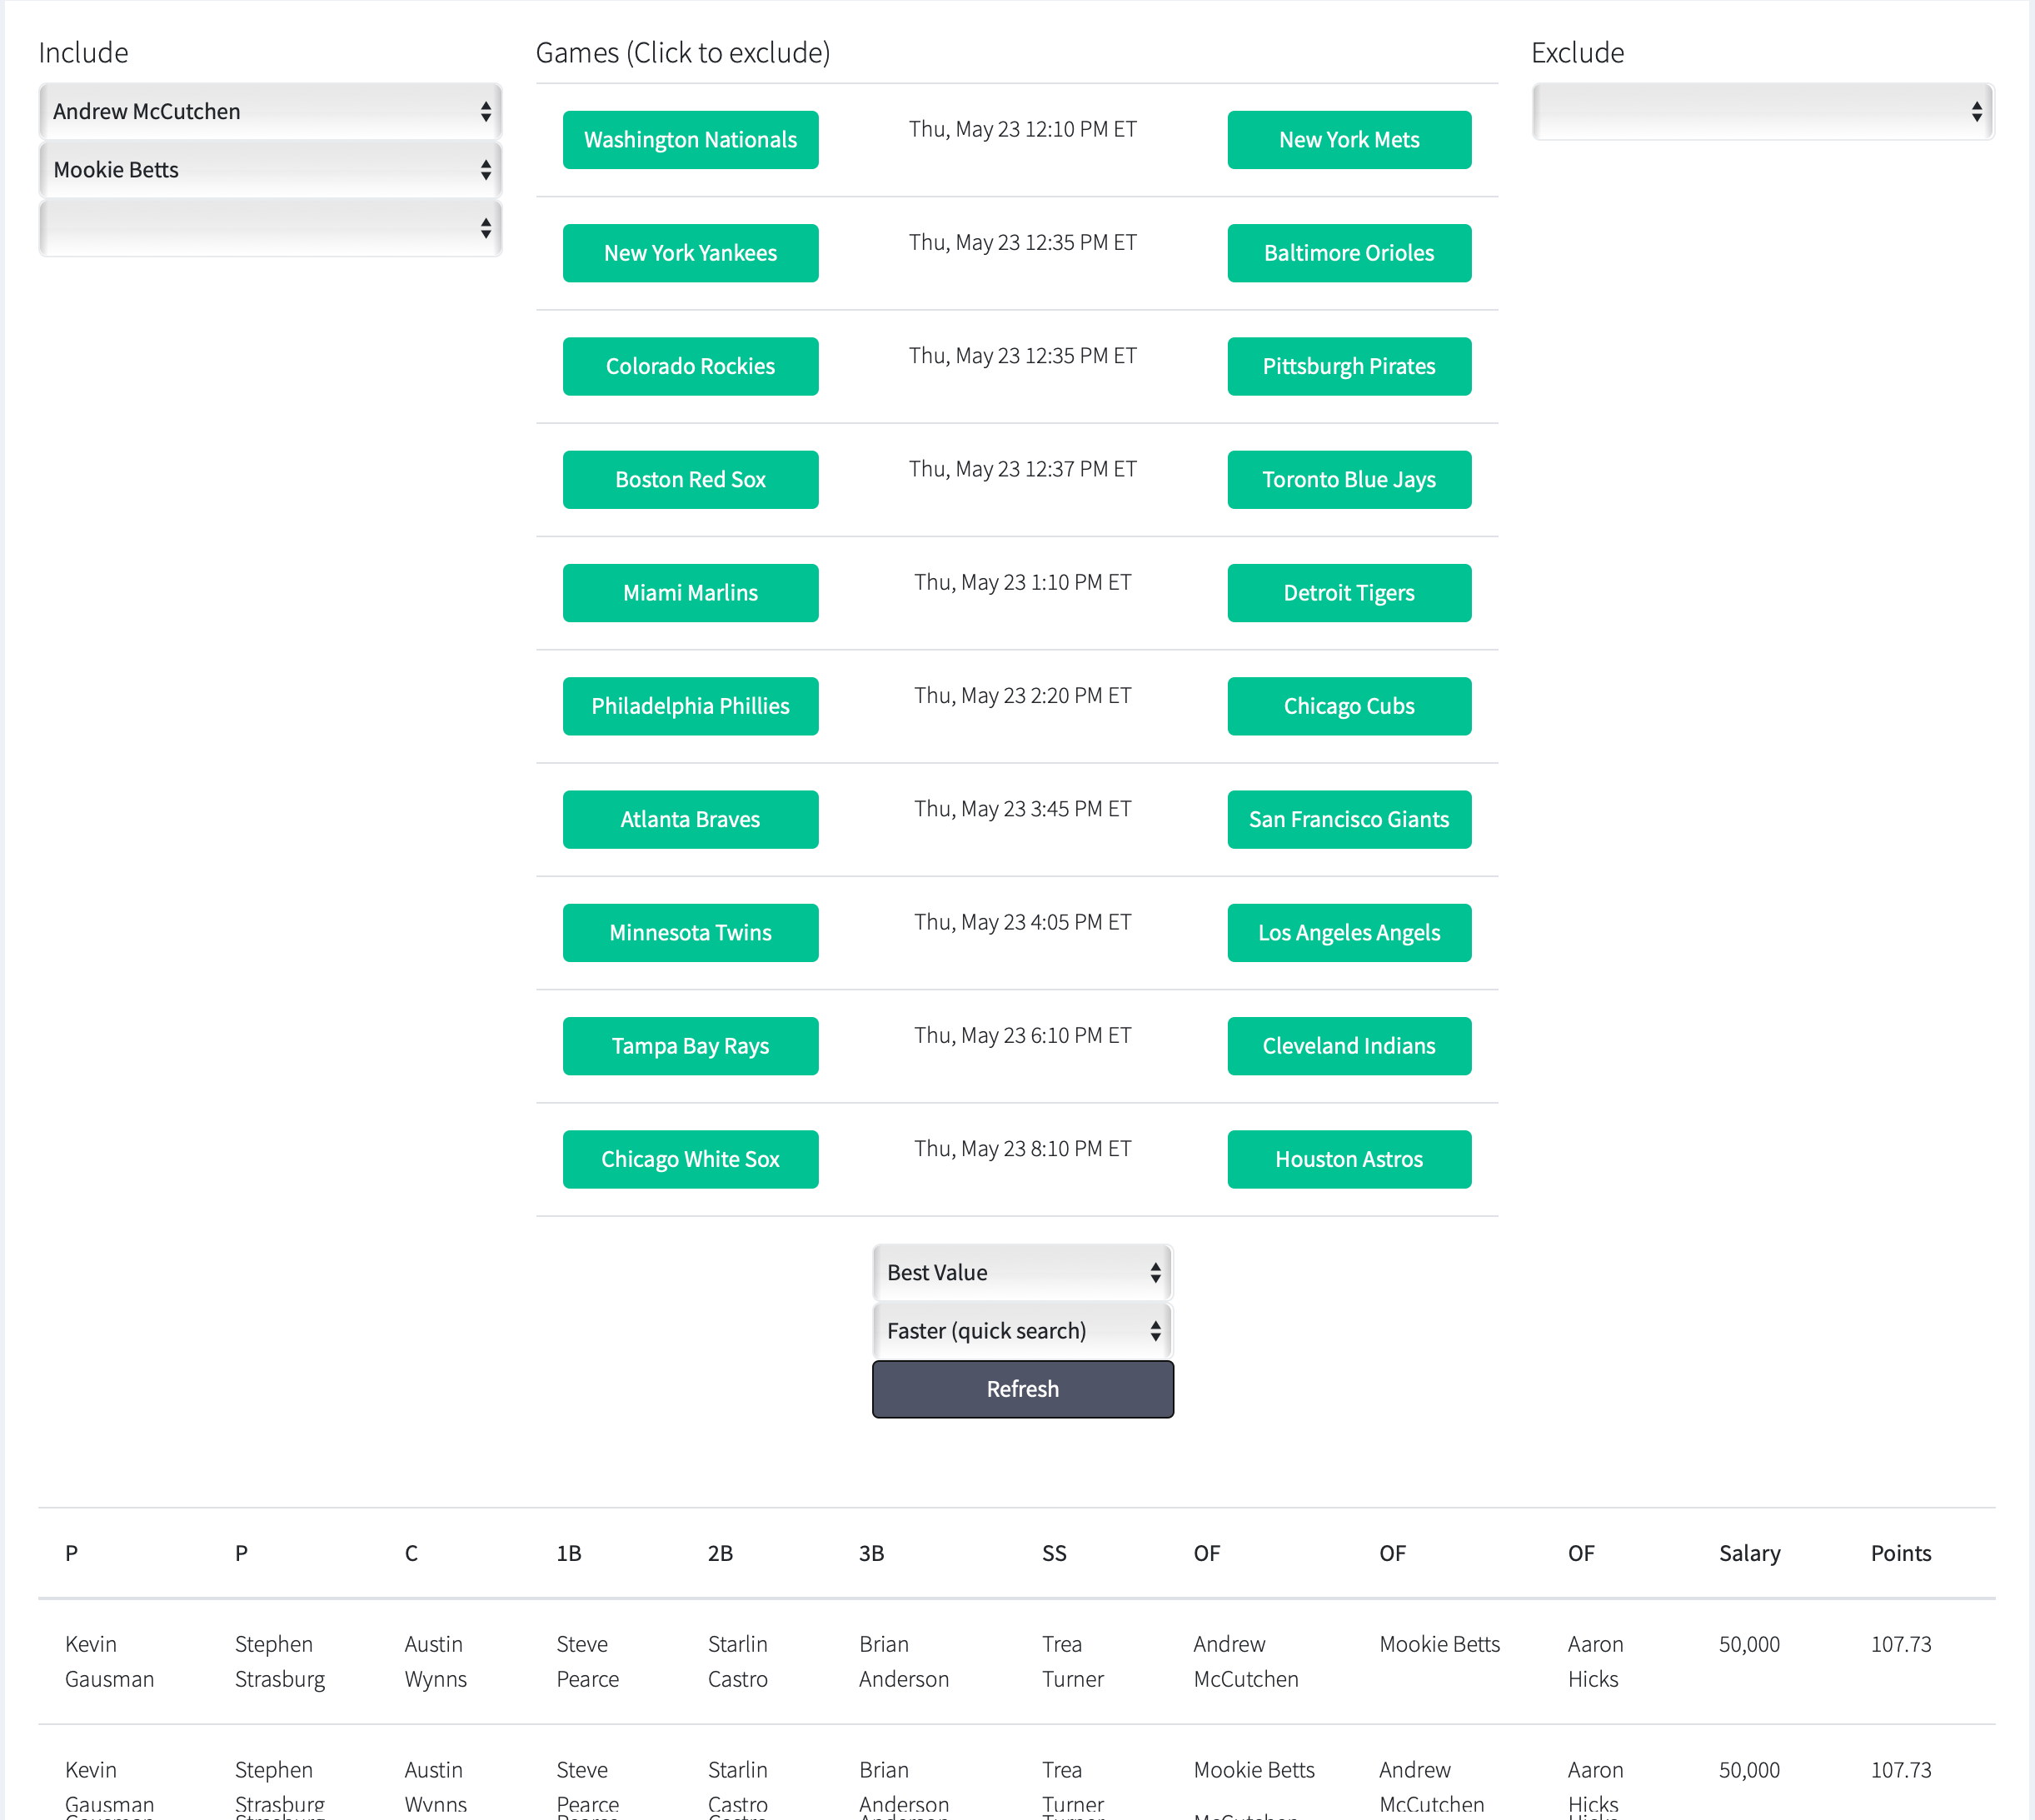Click the Refresh button
This screenshot has height=1820, width=2035.
[1022, 1389]
